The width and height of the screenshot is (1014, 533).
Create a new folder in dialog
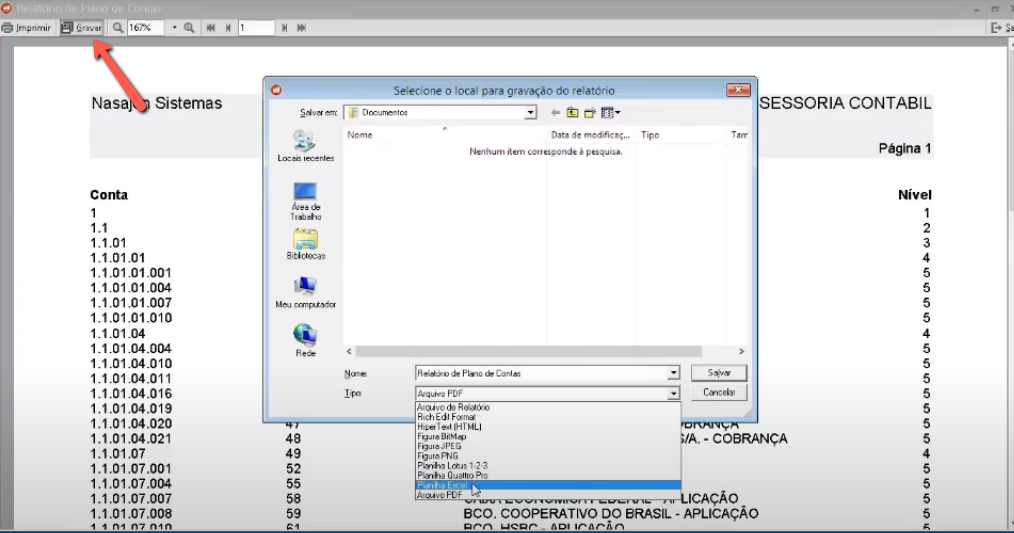(590, 113)
